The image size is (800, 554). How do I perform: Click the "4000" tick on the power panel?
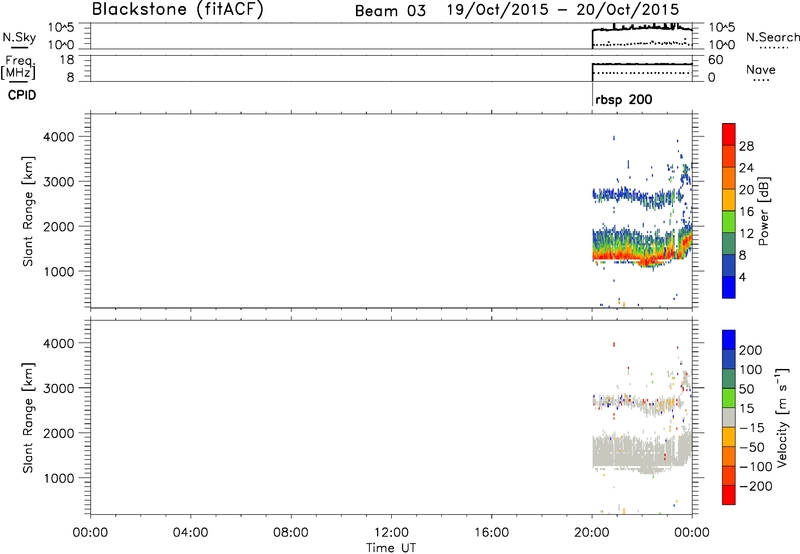(59, 137)
